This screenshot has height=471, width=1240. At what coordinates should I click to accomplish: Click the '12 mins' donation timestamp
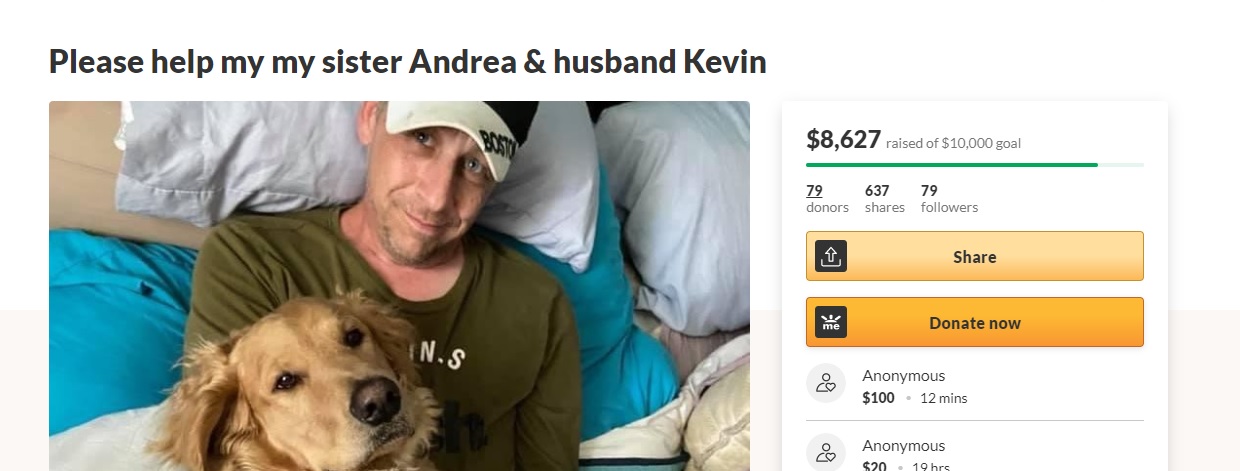943,398
